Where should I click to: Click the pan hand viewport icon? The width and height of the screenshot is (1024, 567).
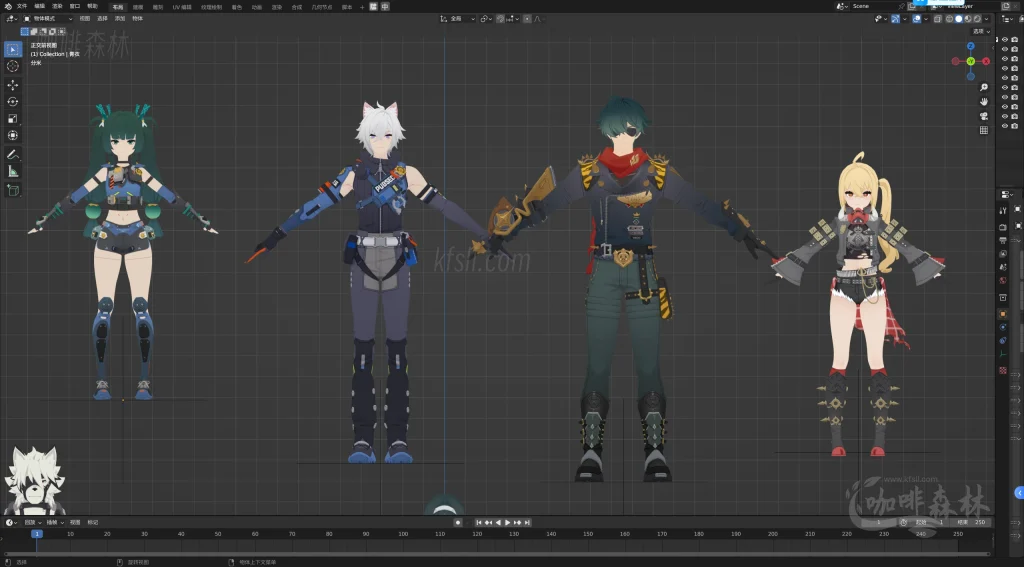click(984, 101)
